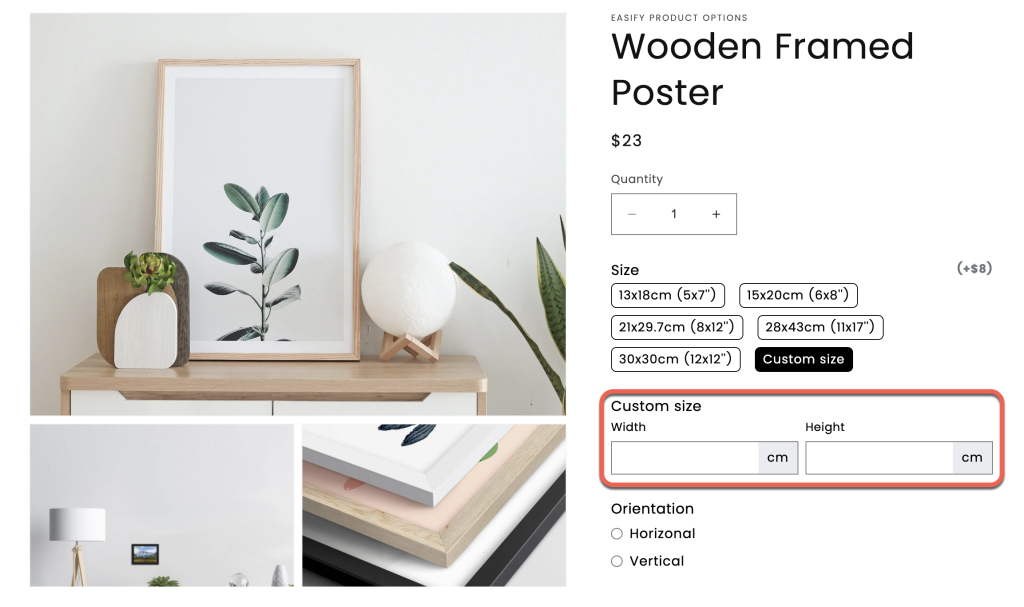Click the Easify Product Options vendor text
The image size is (1024, 607).
pos(679,18)
